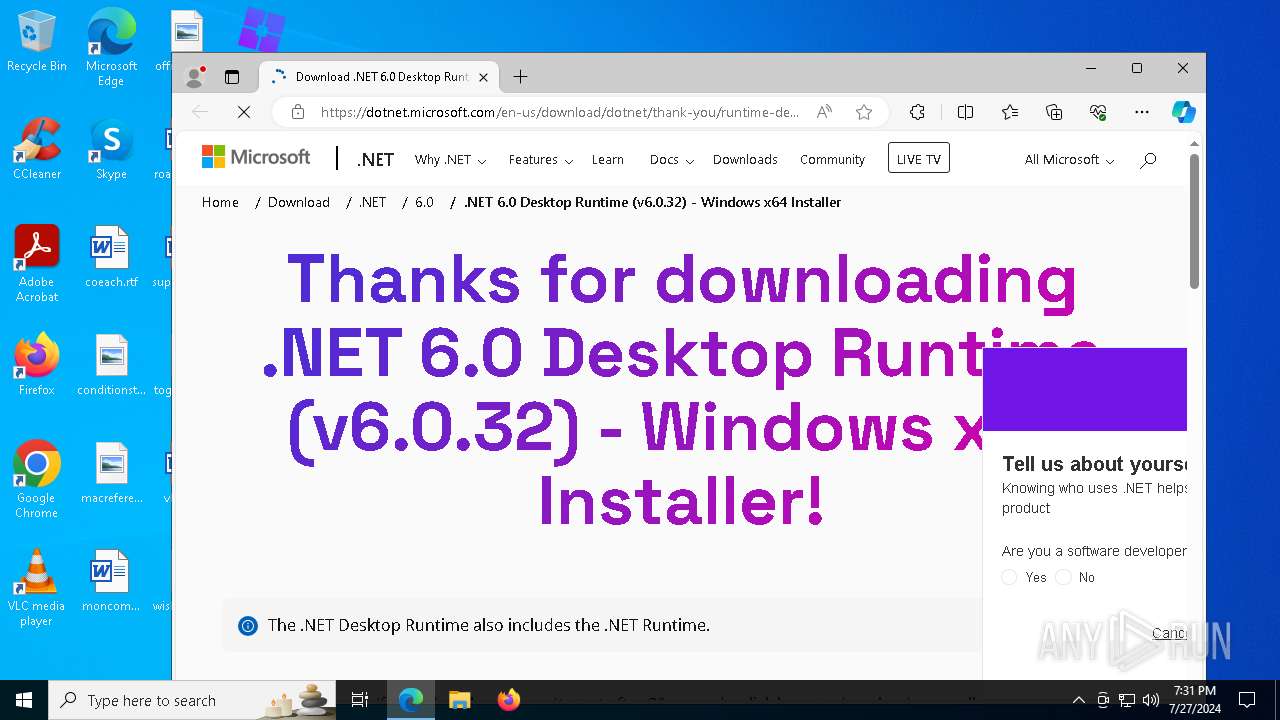Go to .NET breadcrumb
The height and width of the screenshot is (720, 1280).
(x=372, y=202)
